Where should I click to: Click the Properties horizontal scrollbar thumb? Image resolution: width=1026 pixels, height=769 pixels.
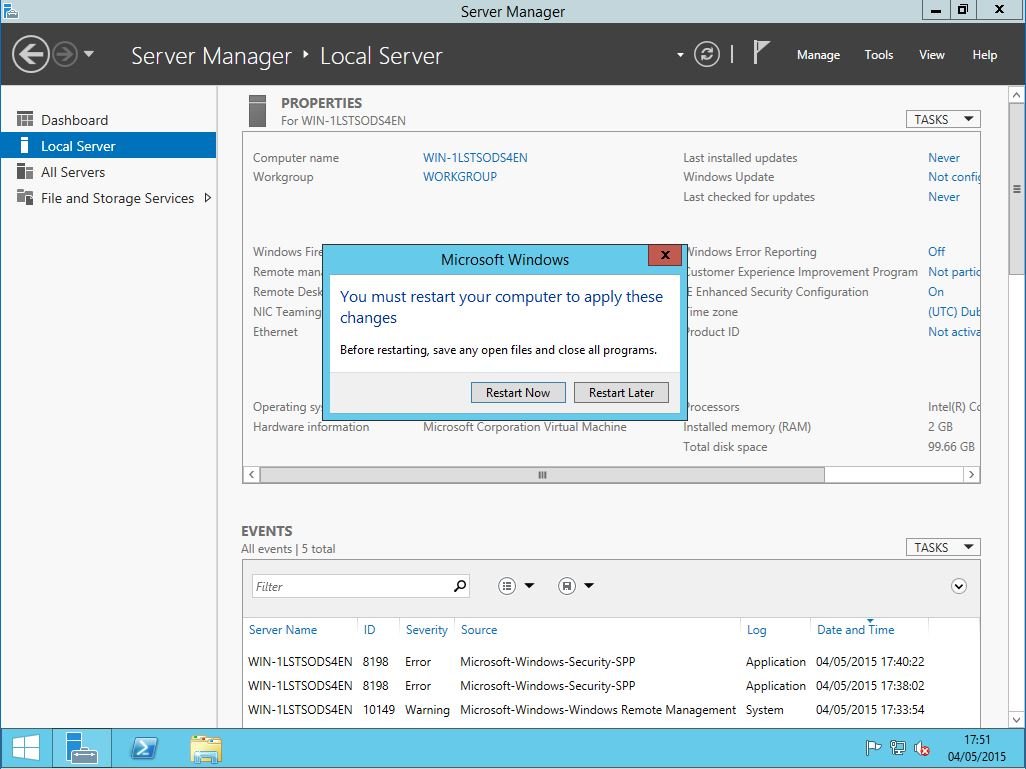pyautogui.click(x=542, y=475)
